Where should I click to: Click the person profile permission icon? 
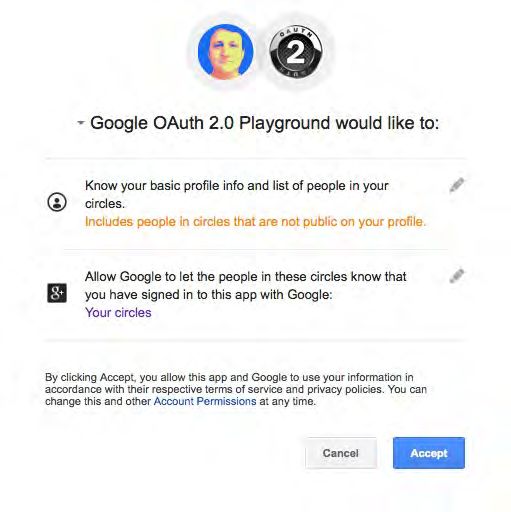[x=57, y=202]
